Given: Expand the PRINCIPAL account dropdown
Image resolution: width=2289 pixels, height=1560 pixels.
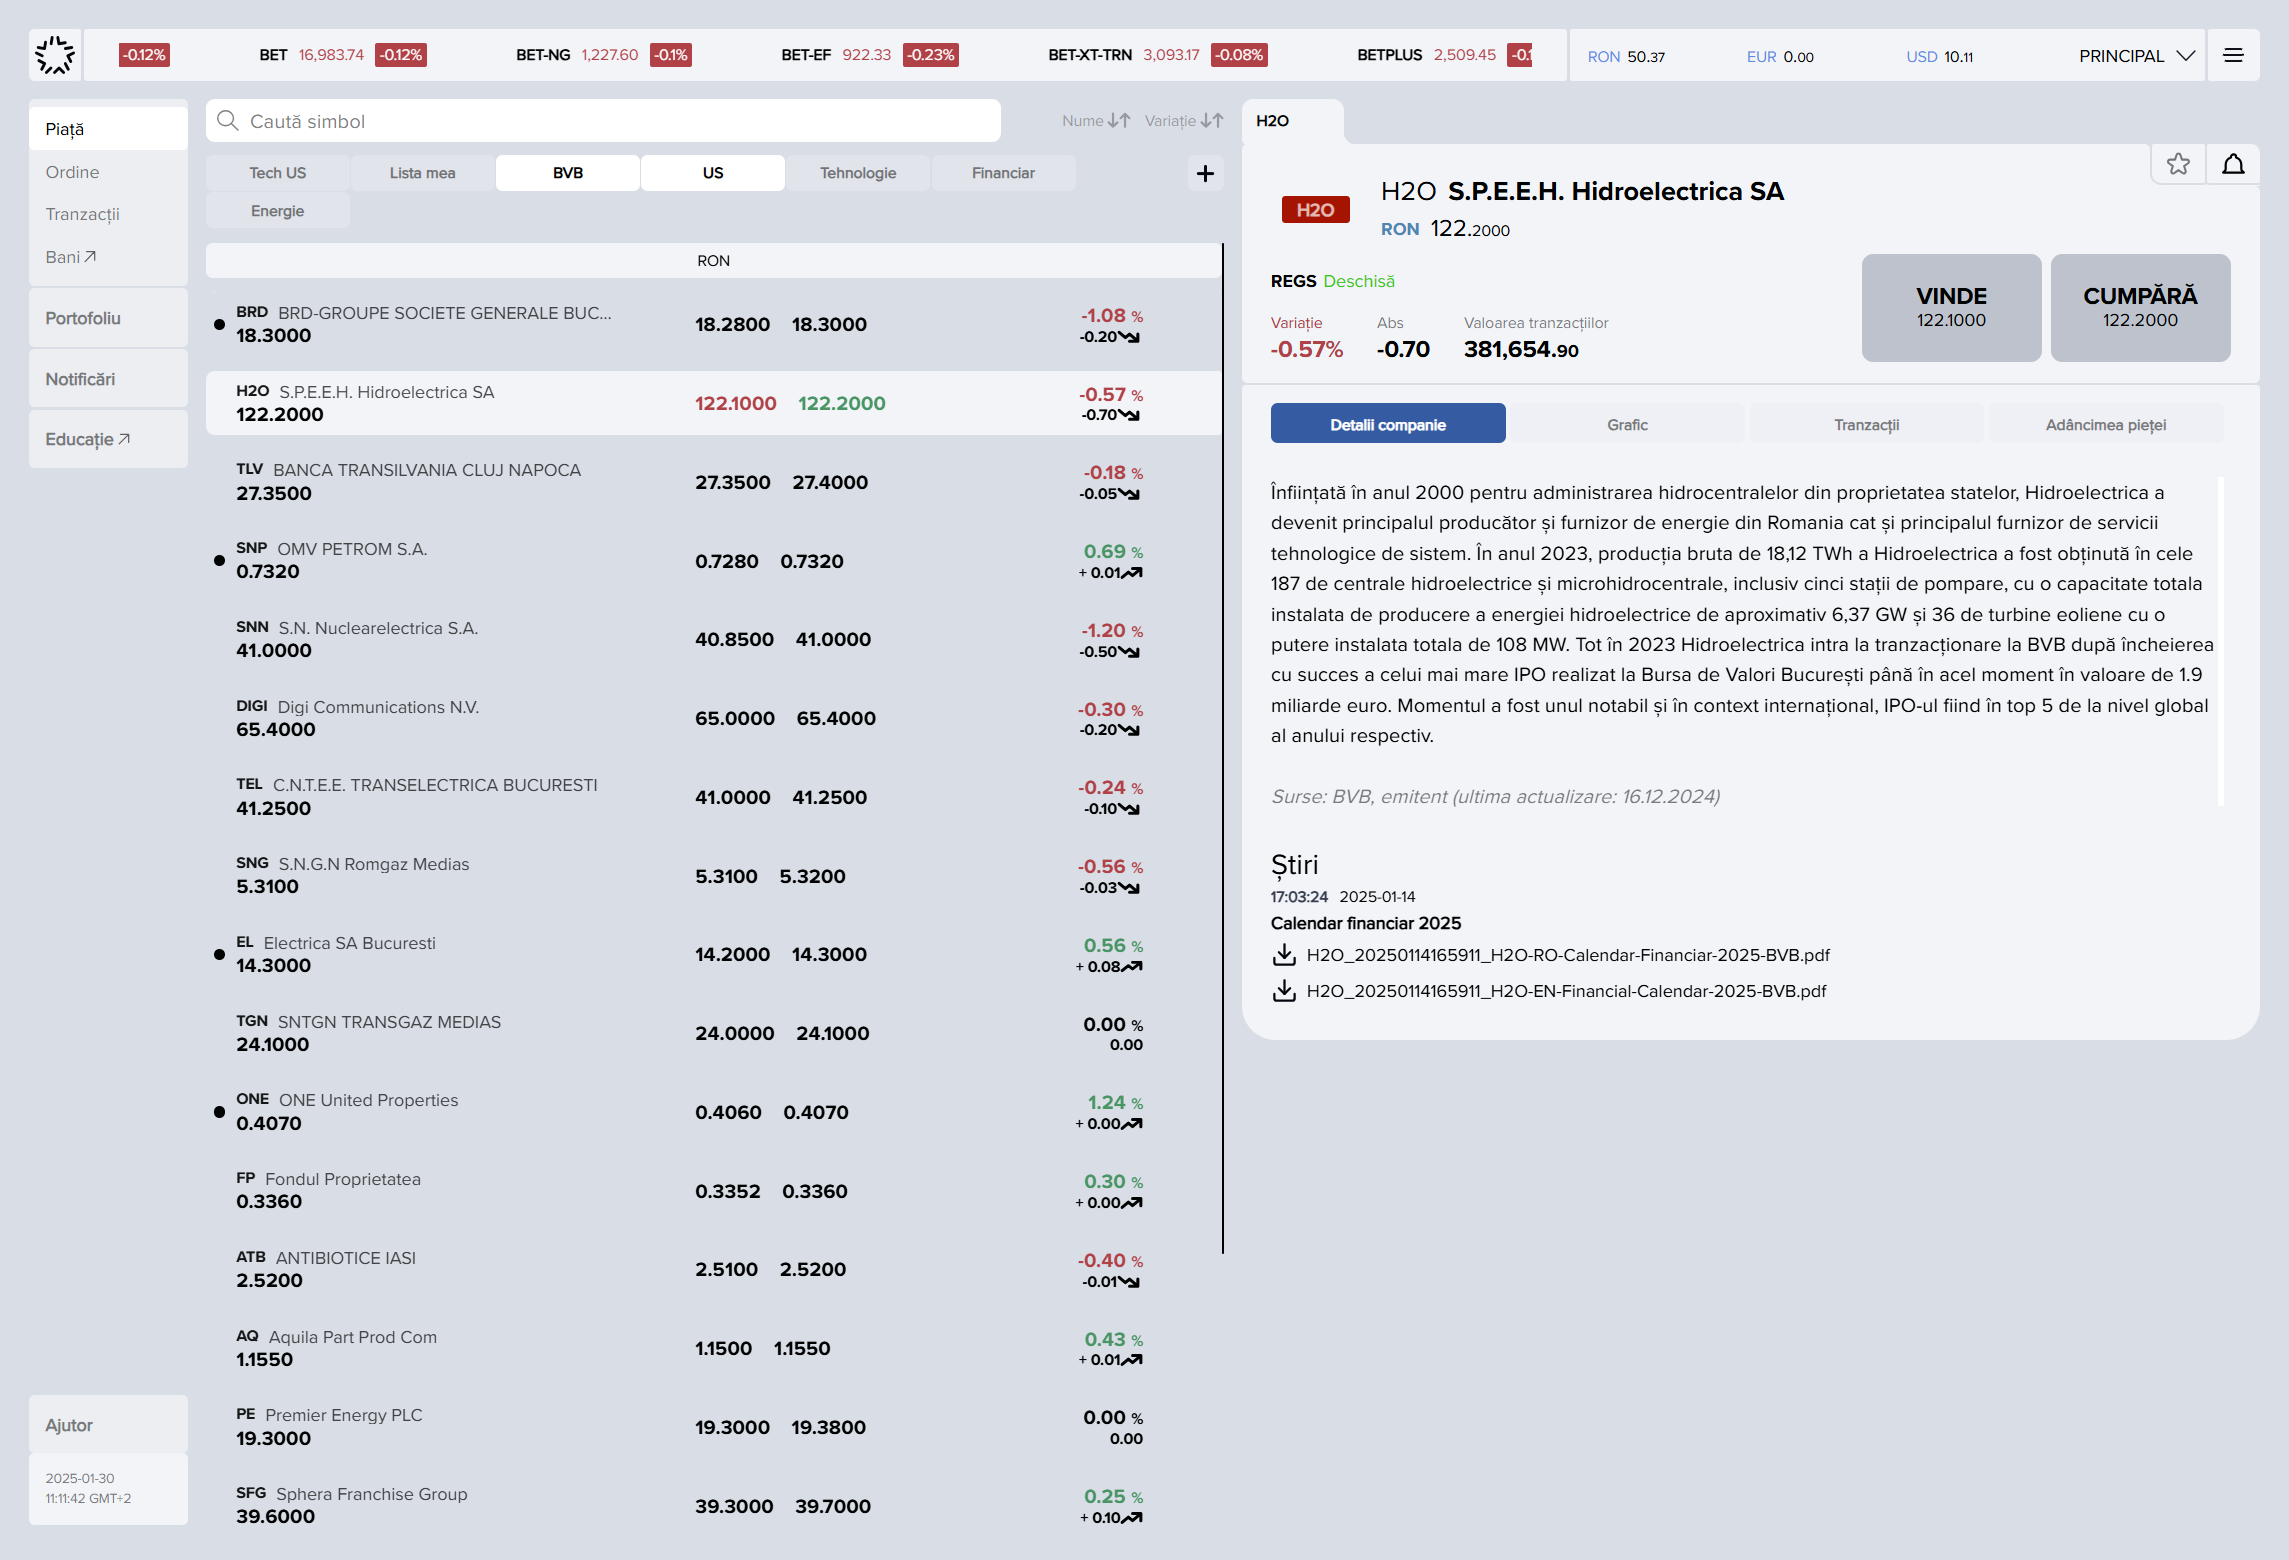Looking at the screenshot, I should pyautogui.click(x=2136, y=56).
